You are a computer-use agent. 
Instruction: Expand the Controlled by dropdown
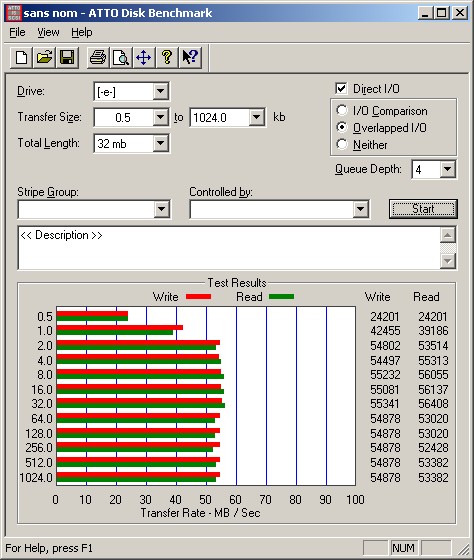pyautogui.click(x=360, y=209)
